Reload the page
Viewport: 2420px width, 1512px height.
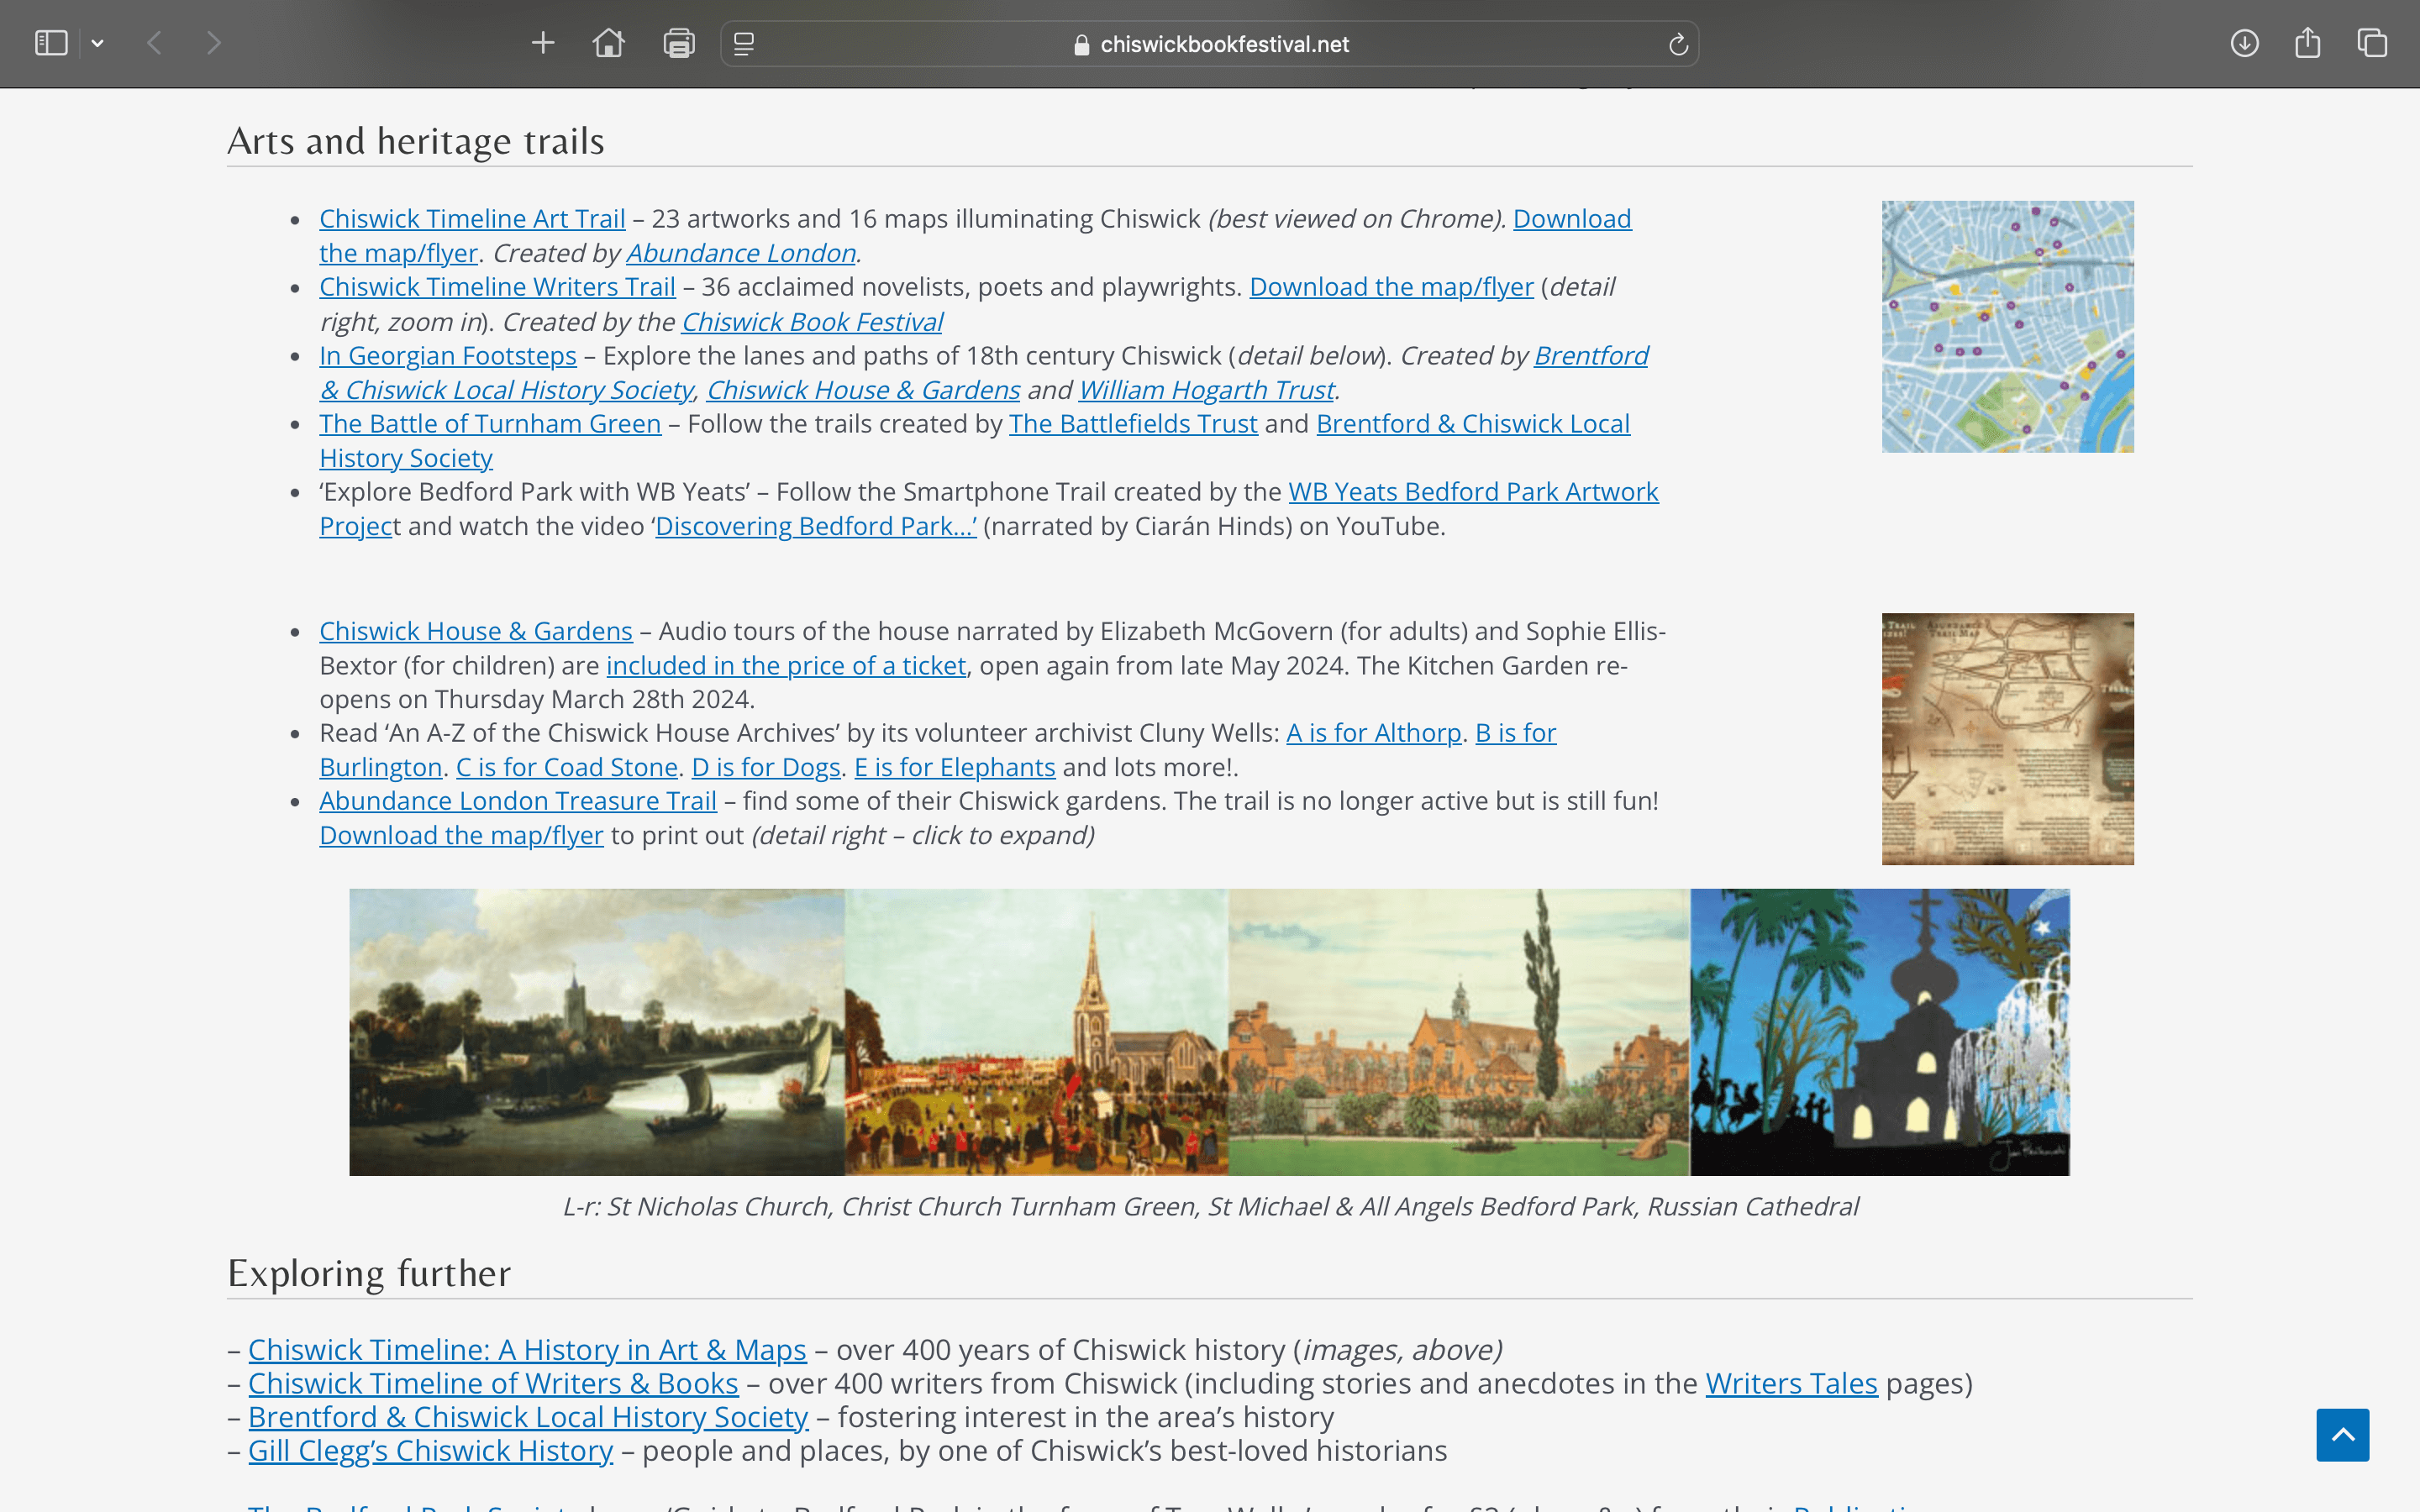point(1678,44)
